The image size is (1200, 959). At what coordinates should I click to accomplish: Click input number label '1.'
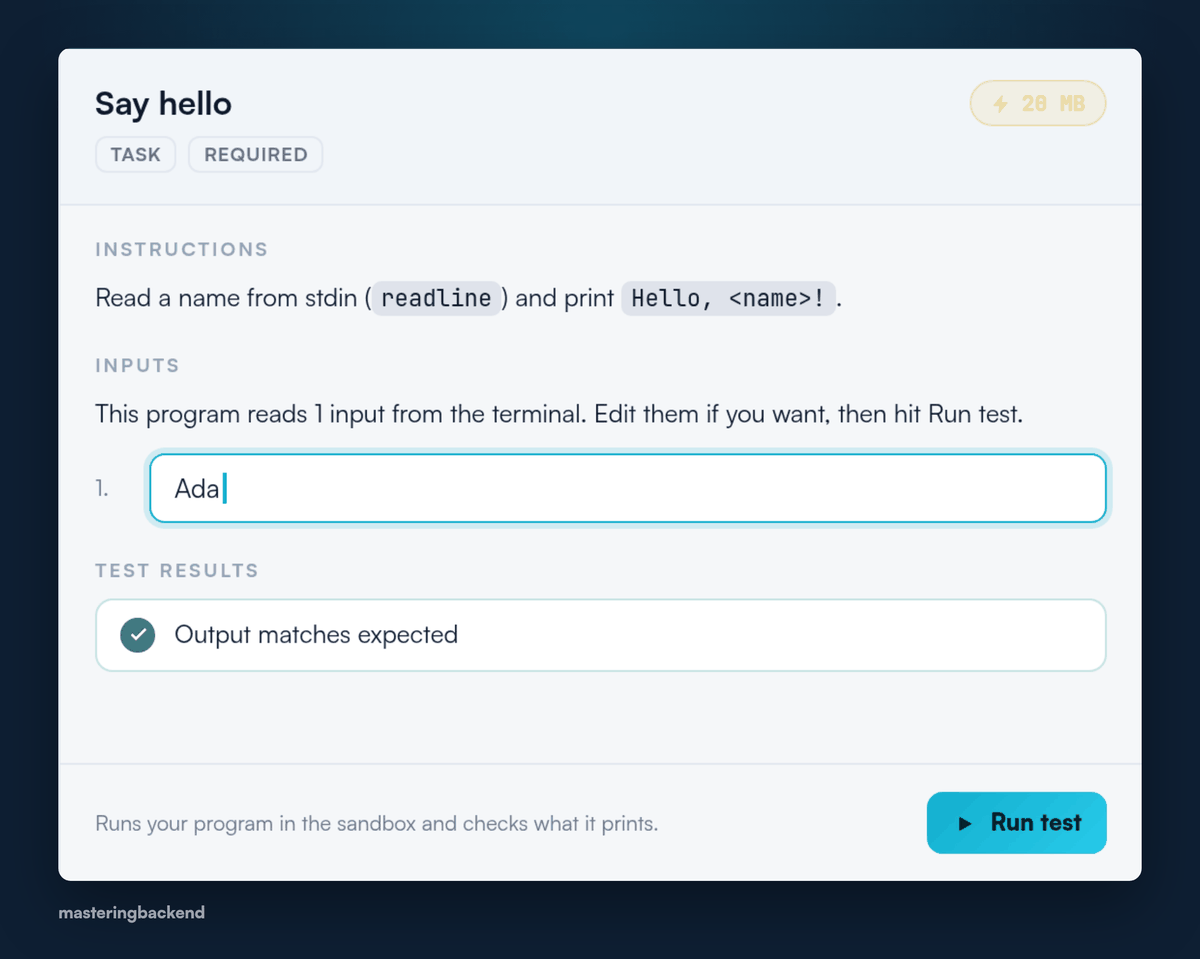pos(103,489)
